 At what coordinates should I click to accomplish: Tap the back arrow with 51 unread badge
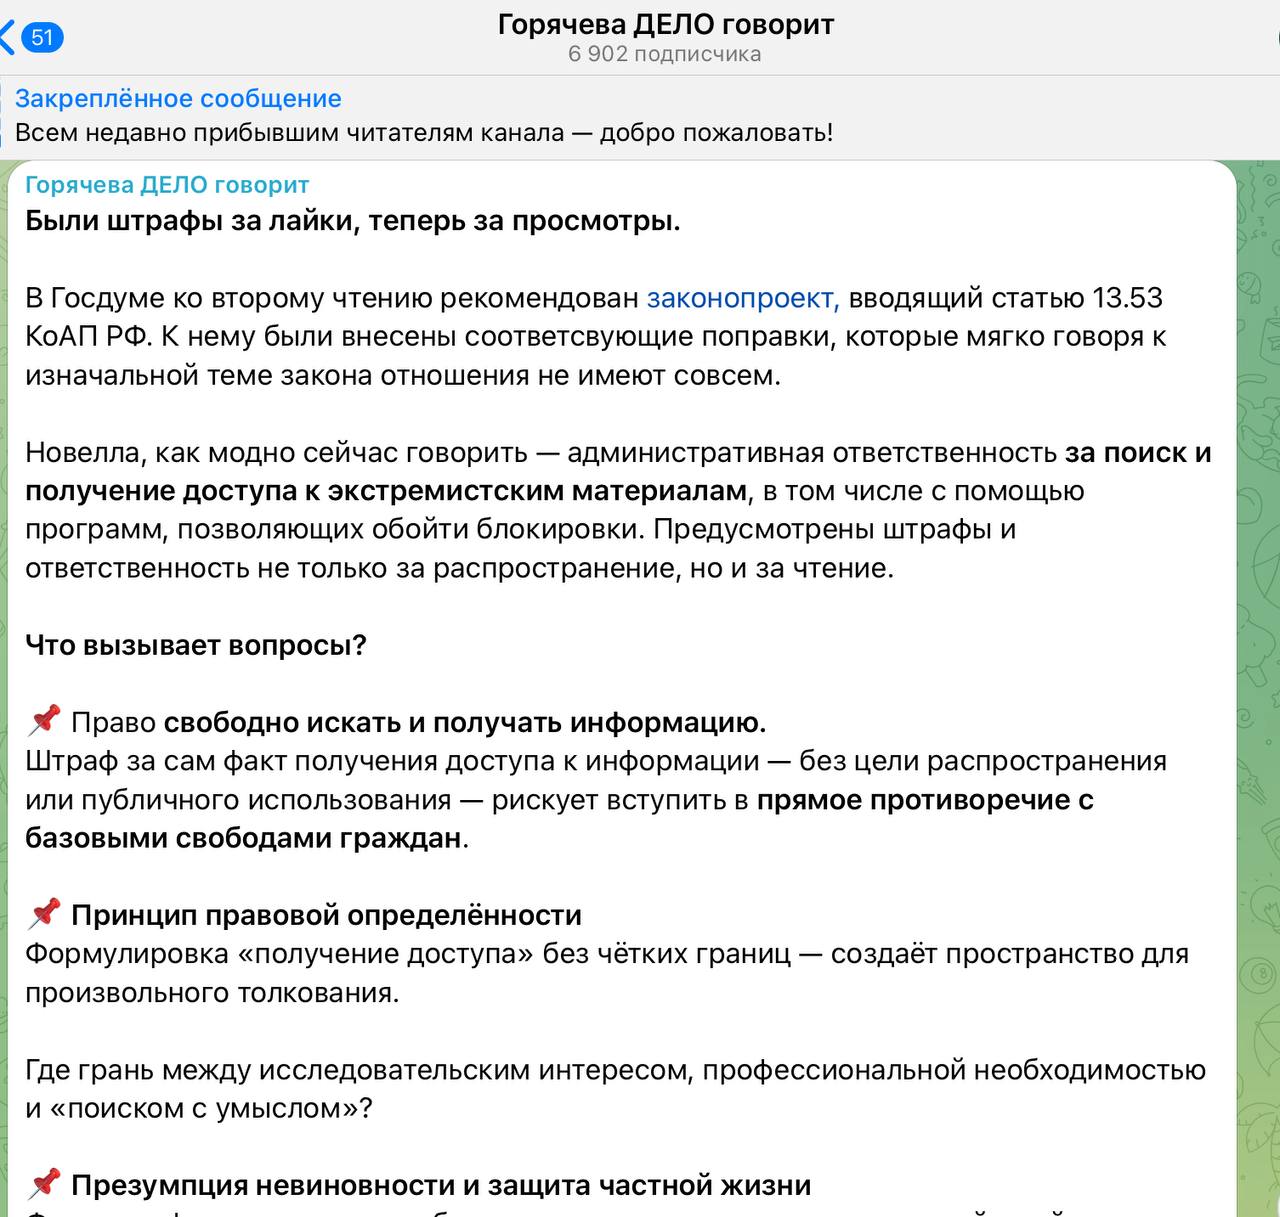pos(32,38)
